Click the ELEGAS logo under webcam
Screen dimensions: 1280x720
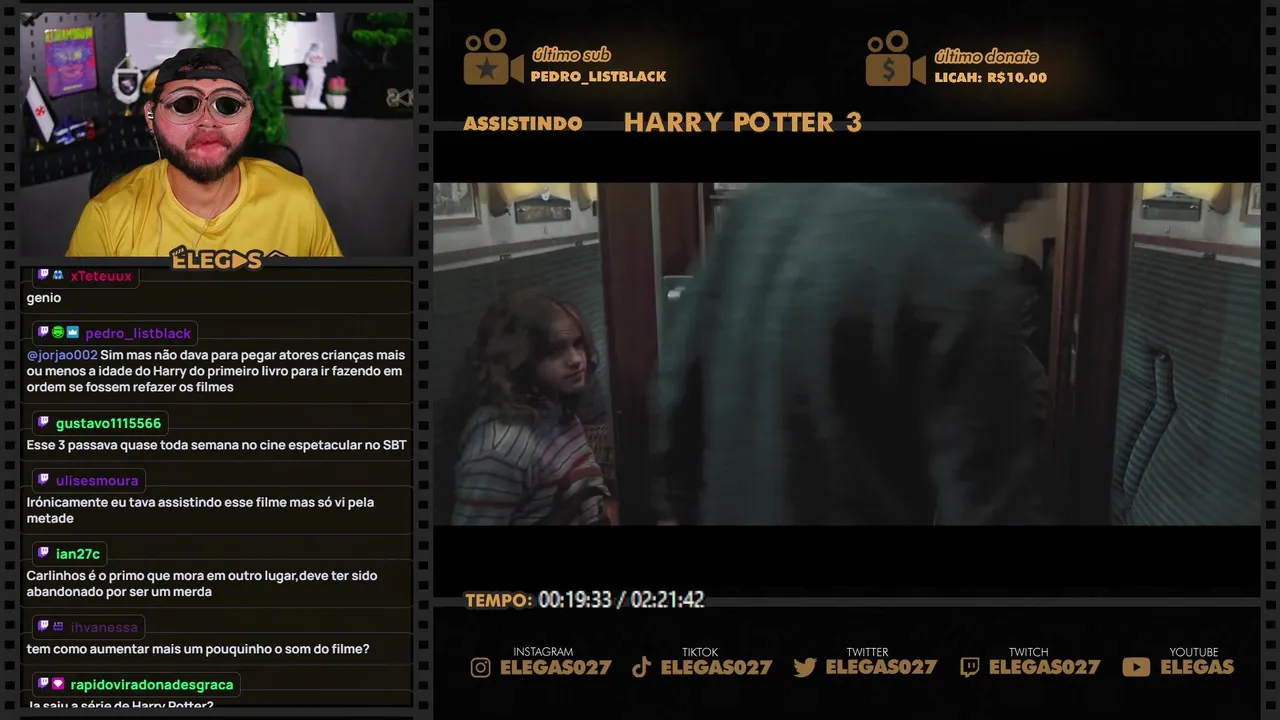pos(217,260)
